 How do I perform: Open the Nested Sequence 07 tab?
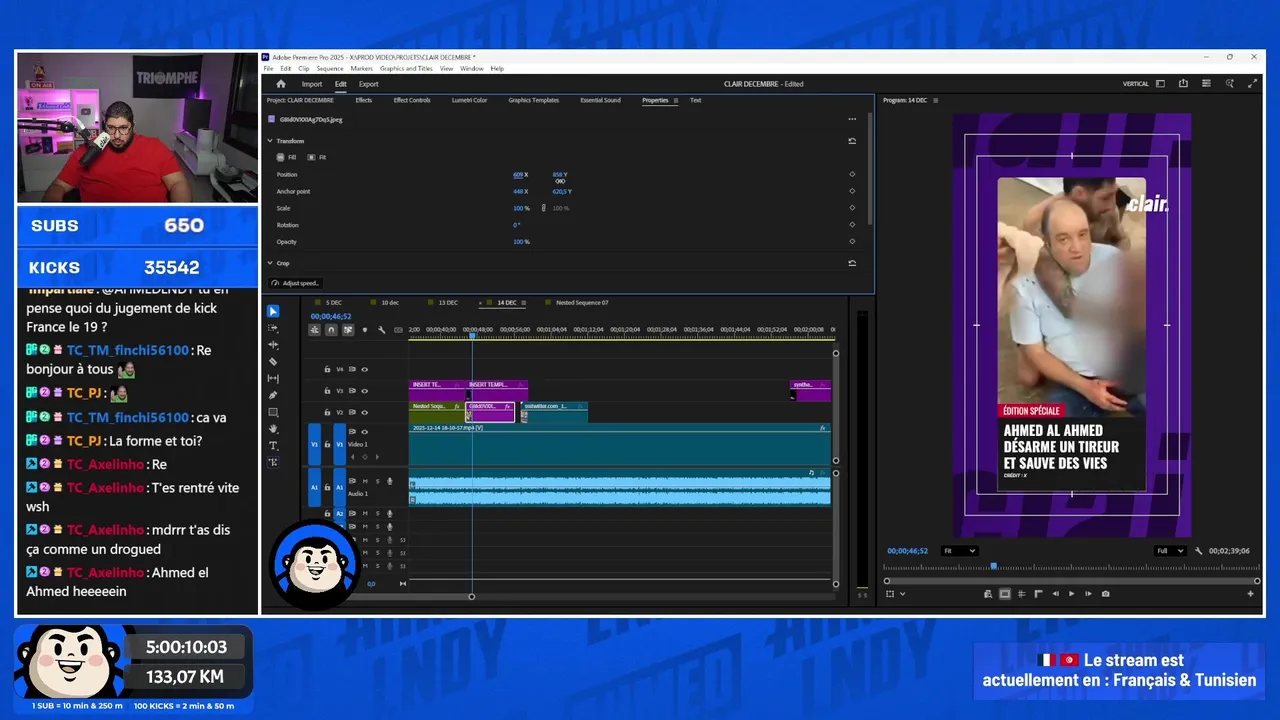tap(582, 303)
